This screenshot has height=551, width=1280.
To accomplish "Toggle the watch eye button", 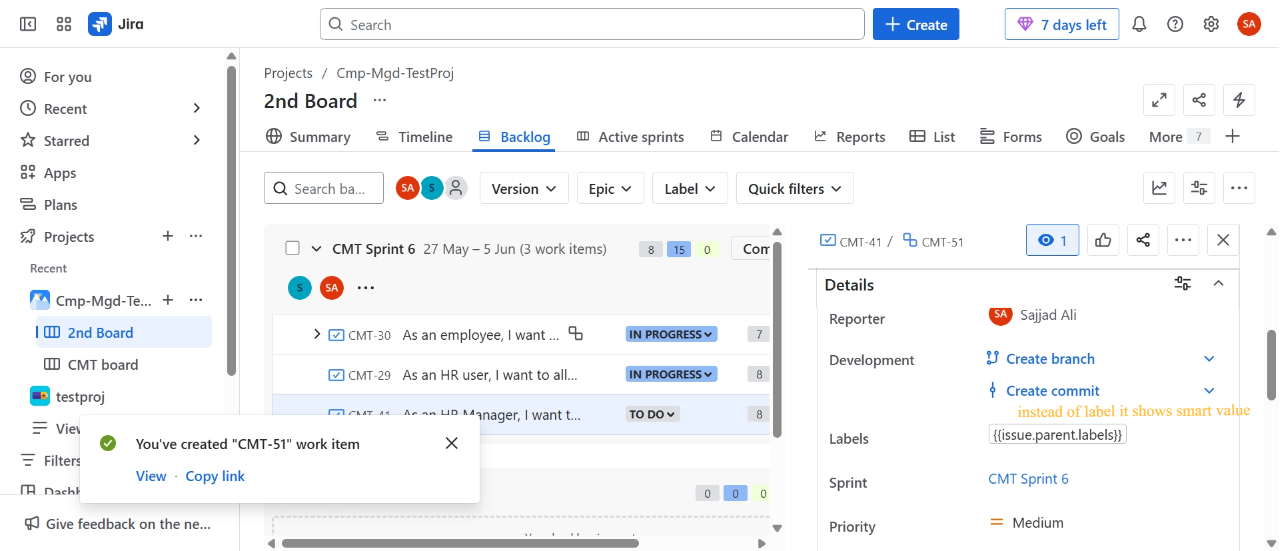I will 1053,240.
